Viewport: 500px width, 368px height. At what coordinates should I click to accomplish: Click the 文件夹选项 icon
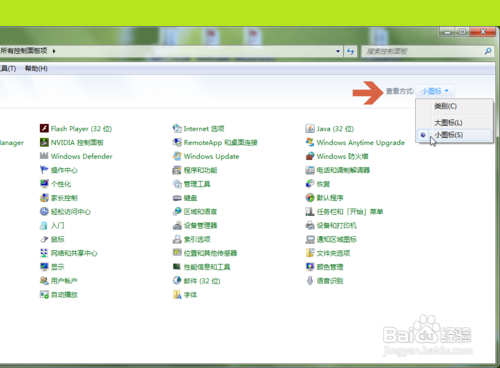[x=310, y=253]
